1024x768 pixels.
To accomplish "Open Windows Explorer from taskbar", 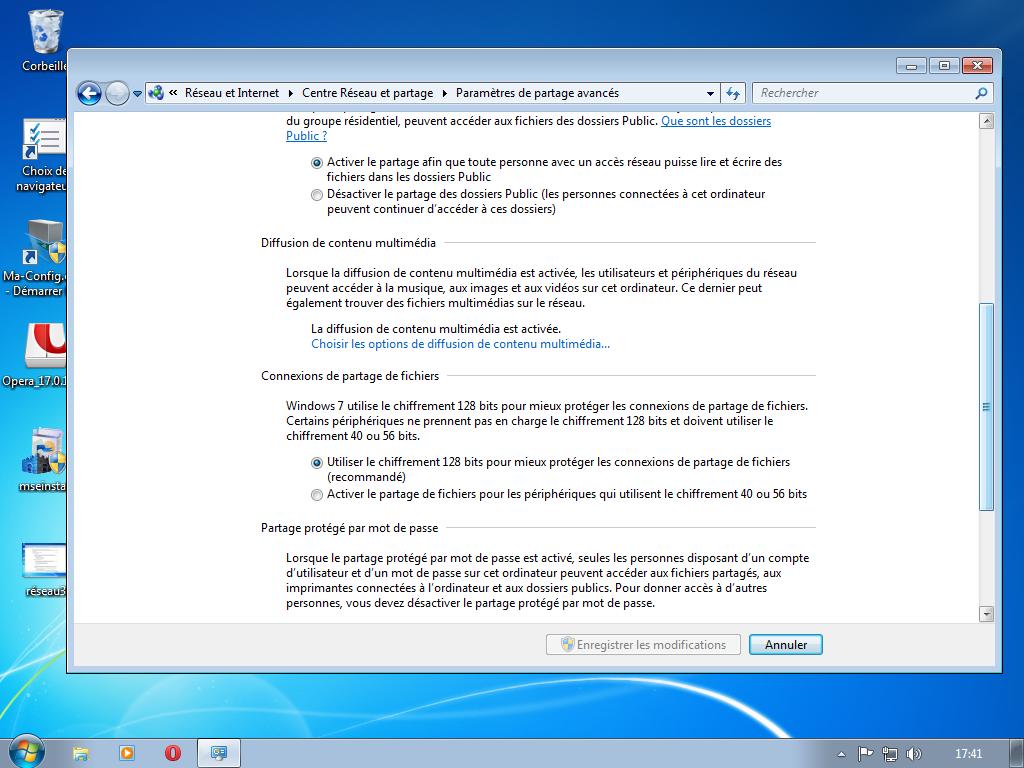I will (x=80, y=754).
